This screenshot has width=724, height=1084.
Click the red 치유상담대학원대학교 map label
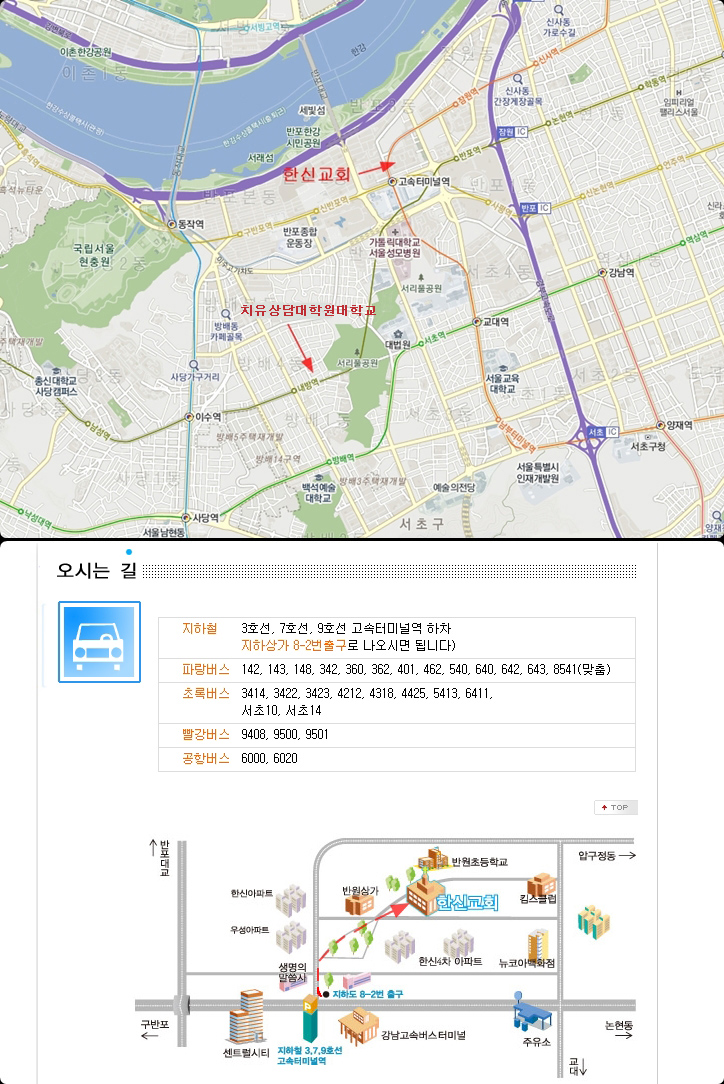[308, 311]
